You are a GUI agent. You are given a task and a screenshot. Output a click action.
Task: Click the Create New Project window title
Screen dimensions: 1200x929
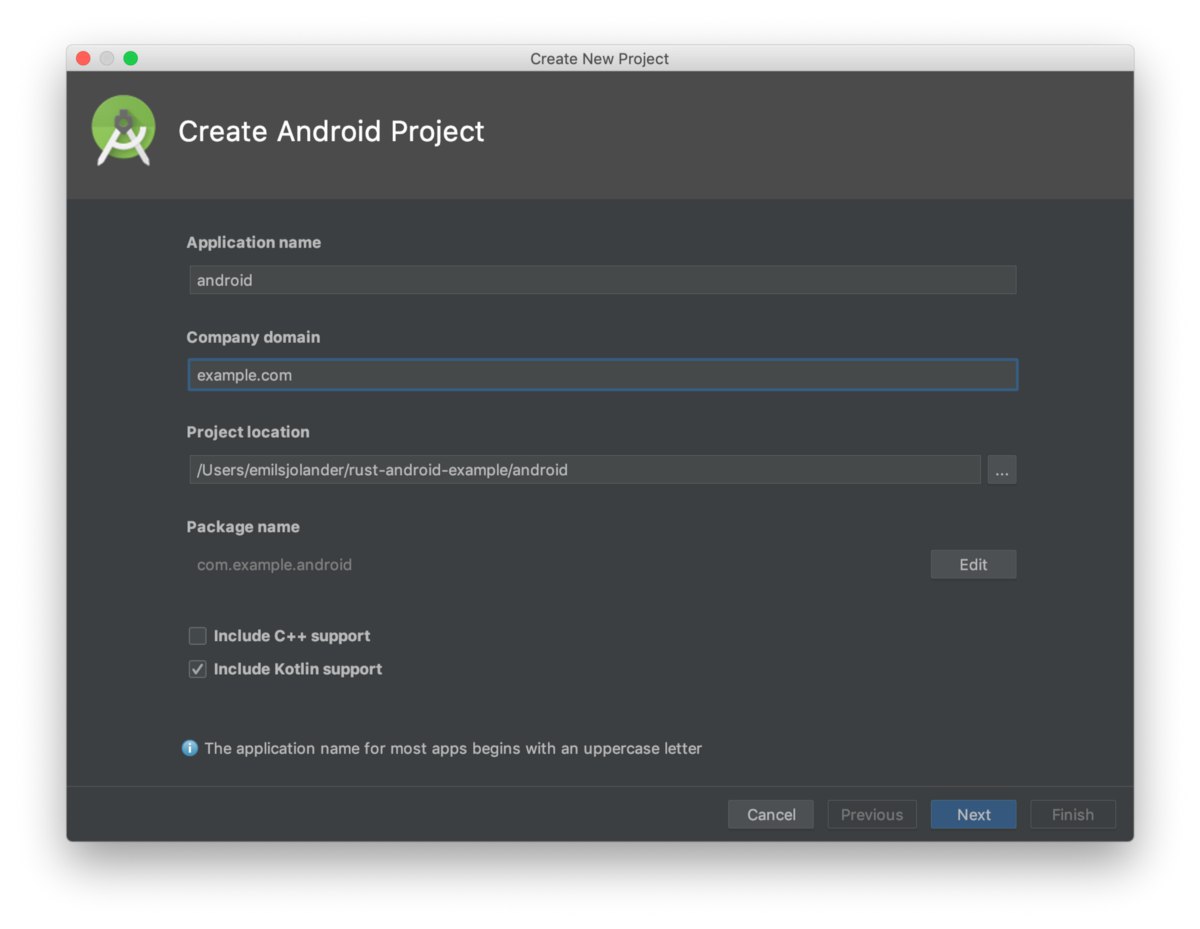600,59
